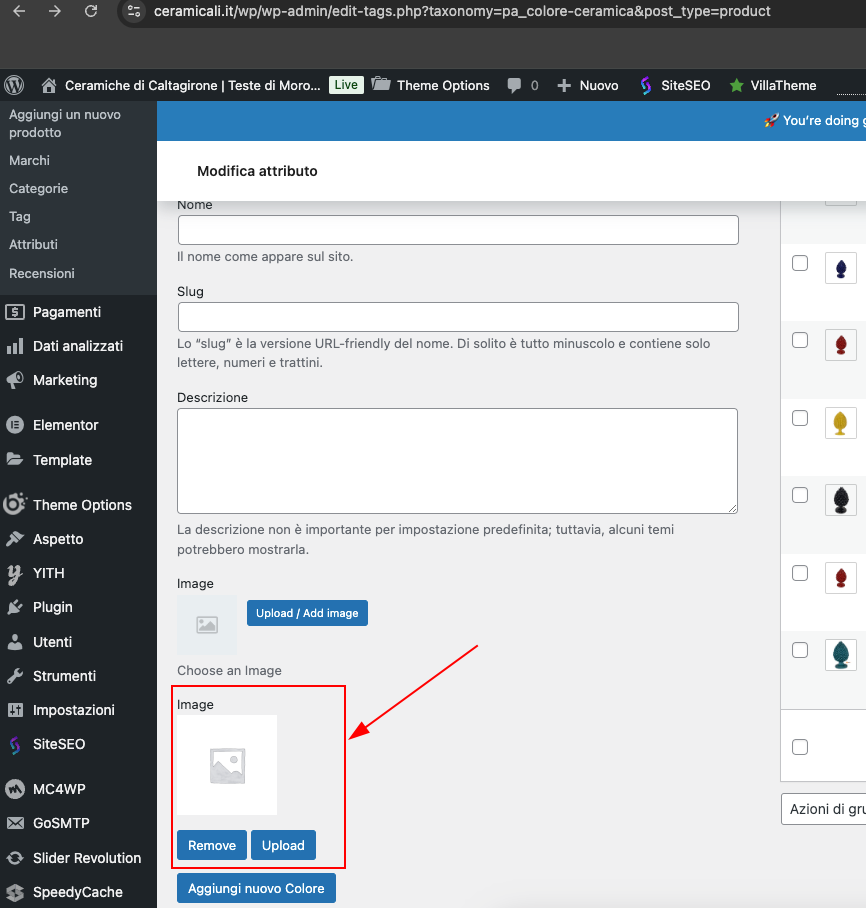This screenshot has height=908, width=866.
Task: Click the home icon beside site name
Action: [x=49, y=86]
